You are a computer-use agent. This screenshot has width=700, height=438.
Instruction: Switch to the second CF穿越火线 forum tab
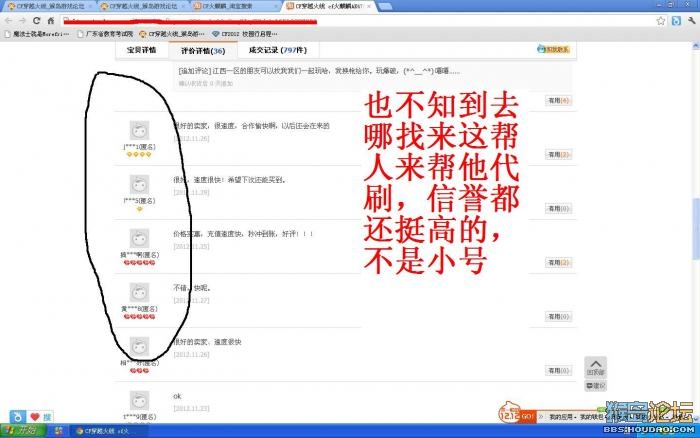tap(140, 6)
